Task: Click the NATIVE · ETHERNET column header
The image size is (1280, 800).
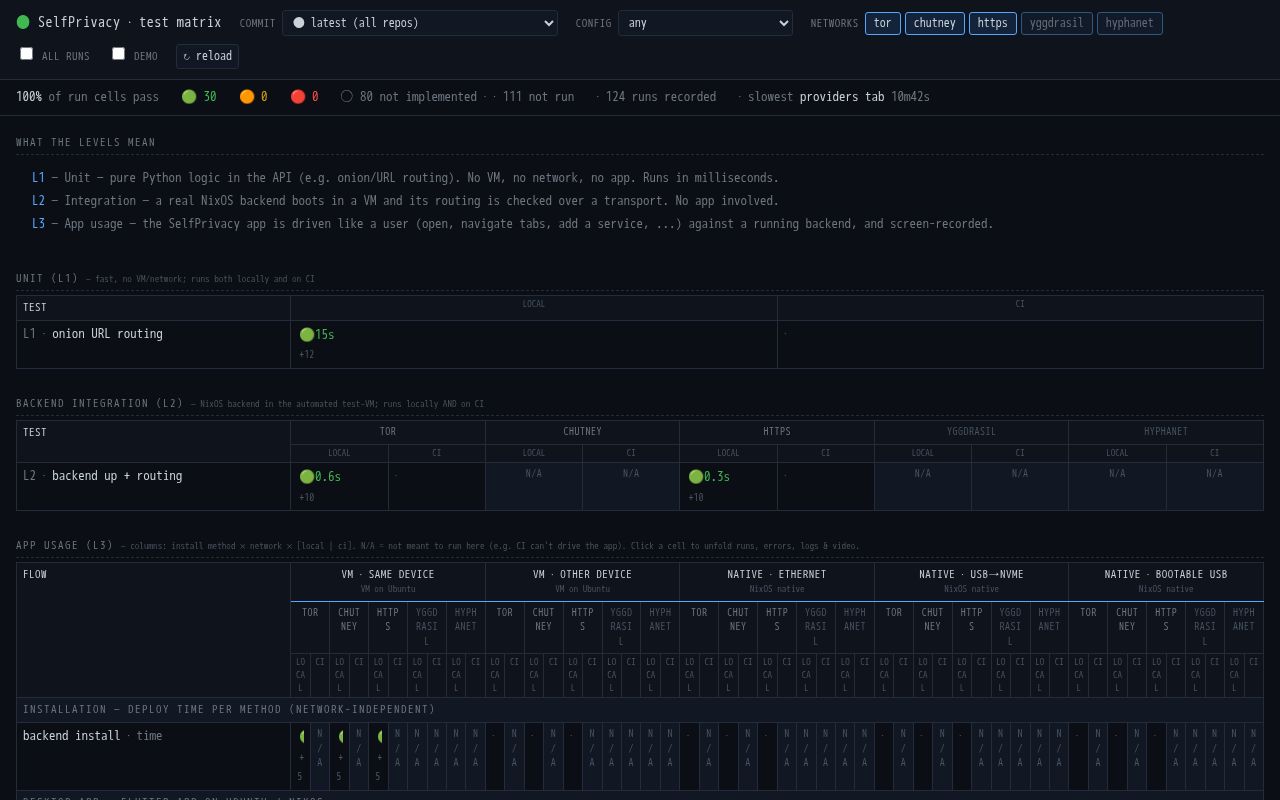Action: click(x=777, y=581)
